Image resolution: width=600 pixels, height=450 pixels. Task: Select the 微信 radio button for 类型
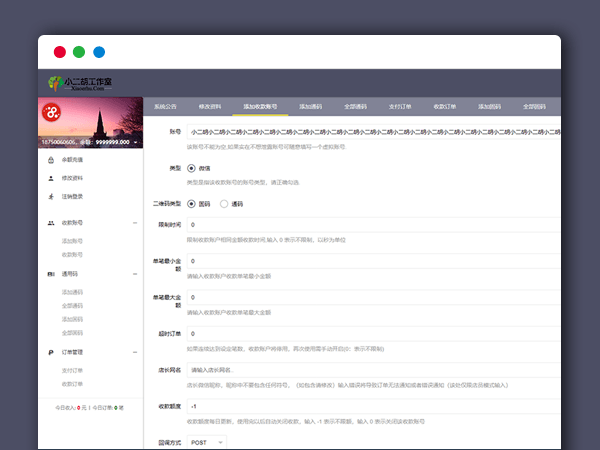point(192,168)
